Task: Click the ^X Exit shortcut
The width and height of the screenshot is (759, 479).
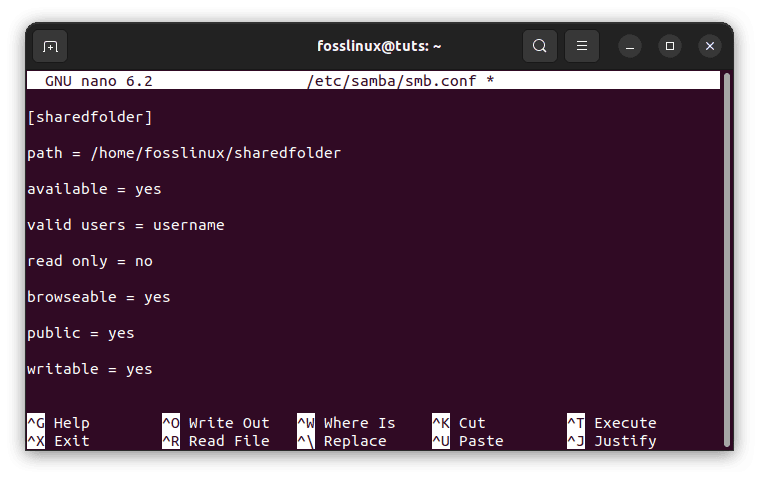Action: tap(58, 441)
